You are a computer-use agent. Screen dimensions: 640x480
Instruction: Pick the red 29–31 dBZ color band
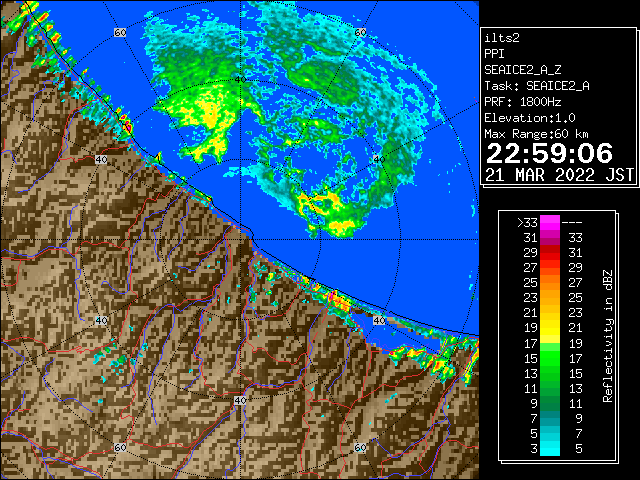550,253
